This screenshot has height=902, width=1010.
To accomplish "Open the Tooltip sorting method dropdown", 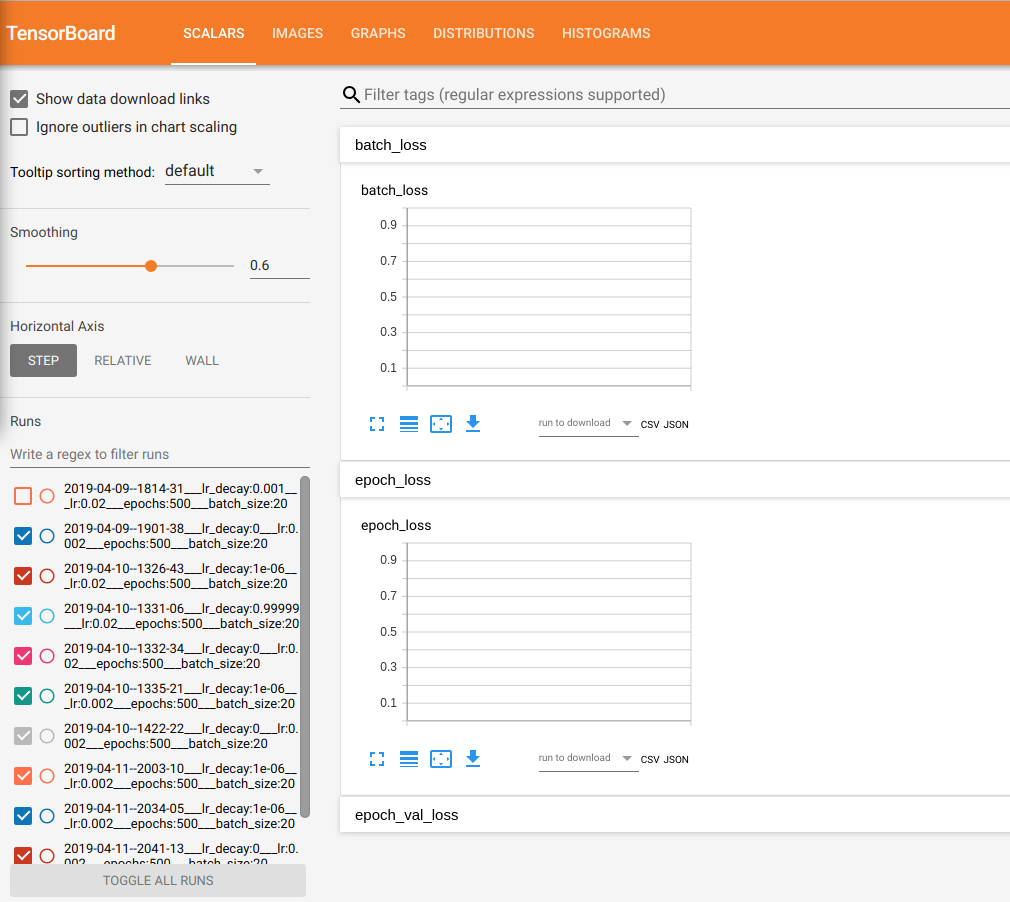I will click(217, 170).
